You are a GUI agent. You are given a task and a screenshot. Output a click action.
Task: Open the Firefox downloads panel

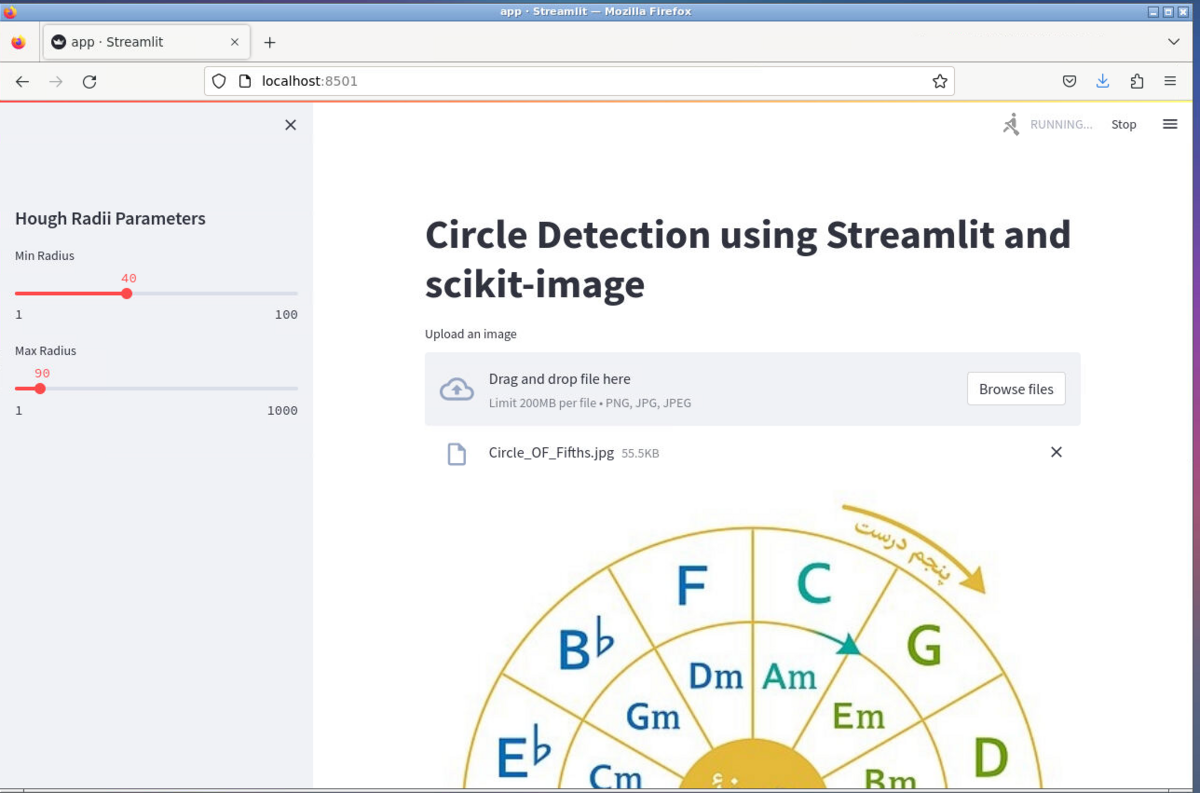coord(1103,81)
